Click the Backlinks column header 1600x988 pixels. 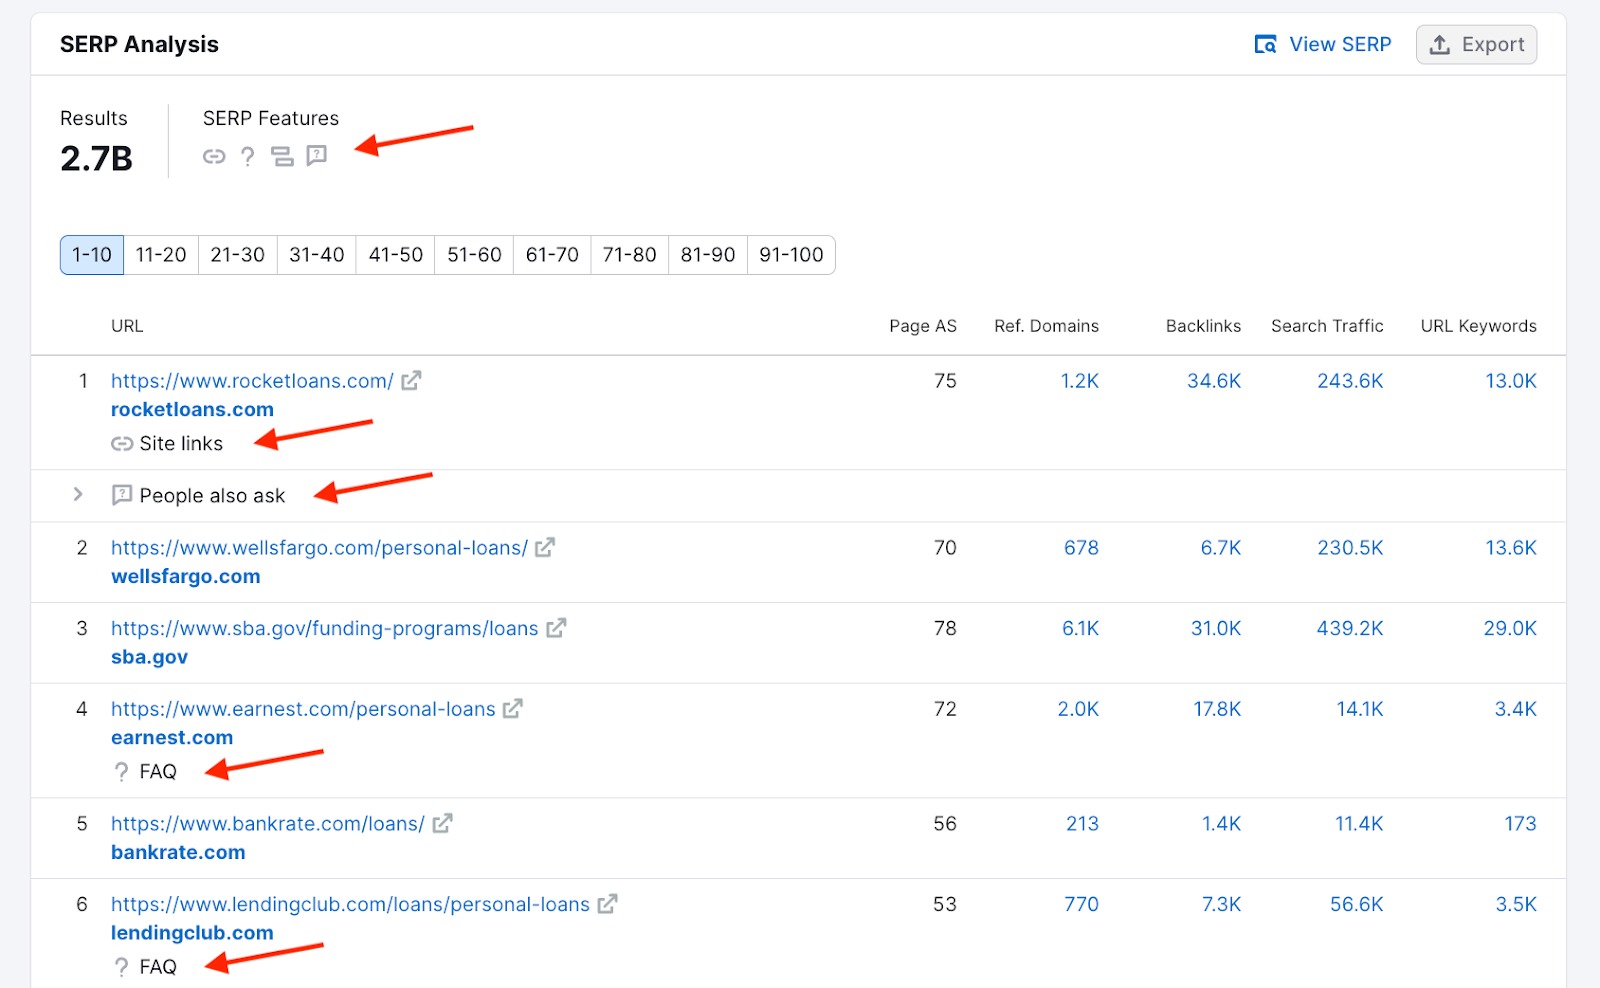1203,326
